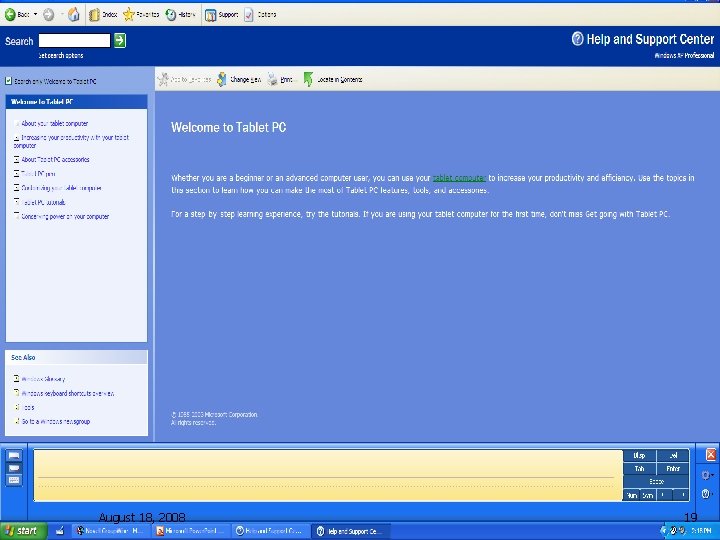Open the Options toolbar button
Viewport: 720px width, 540px height.
pos(260,15)
